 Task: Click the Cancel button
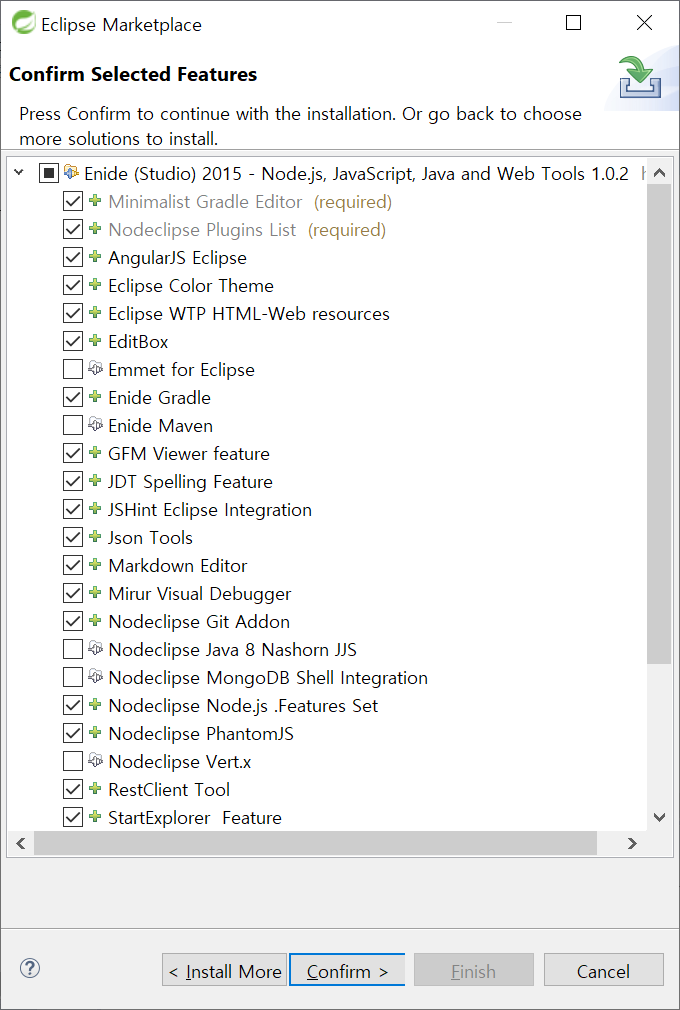[603, 970]
